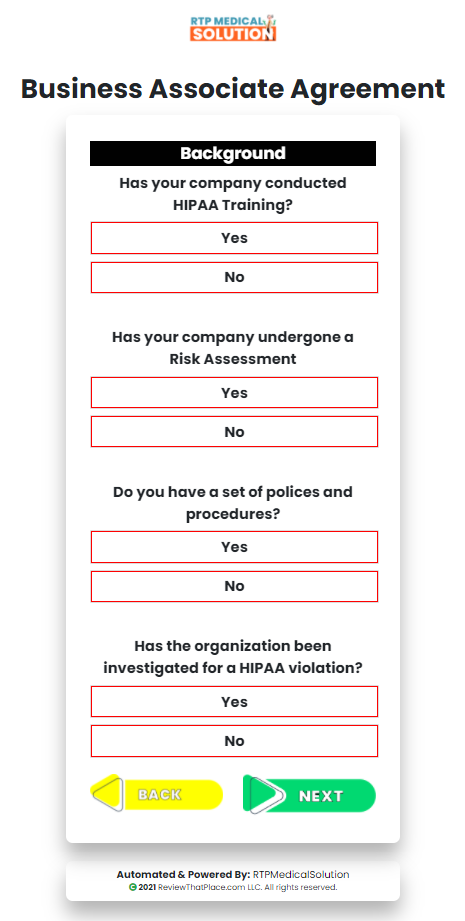465x921 pixels.
Task: Go to previous page with BACK button
Action: point(157,794)
